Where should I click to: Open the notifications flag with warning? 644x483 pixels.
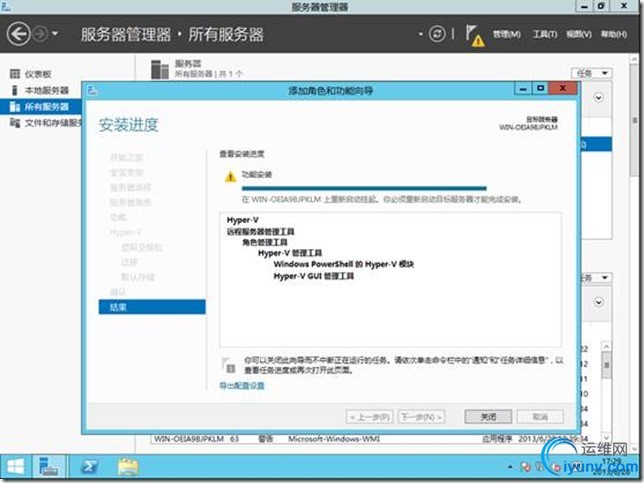(x=475, y=35)
